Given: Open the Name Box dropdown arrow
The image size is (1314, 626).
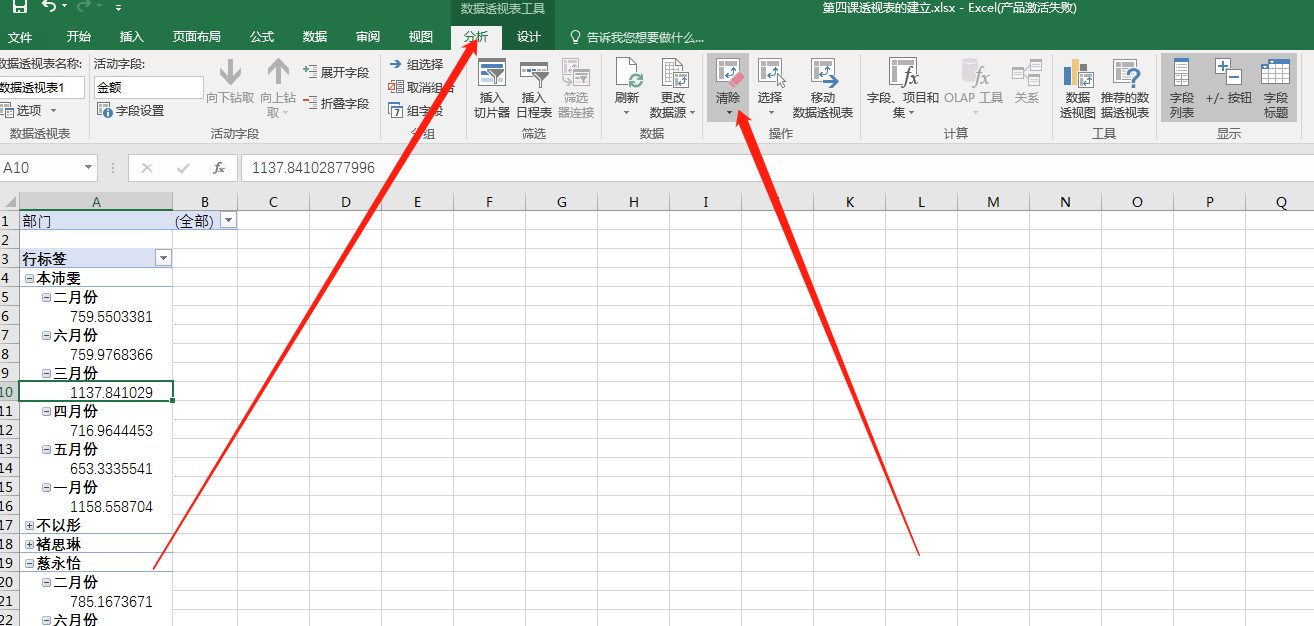Looking at the screenshot, I should [x=89, y=168].
